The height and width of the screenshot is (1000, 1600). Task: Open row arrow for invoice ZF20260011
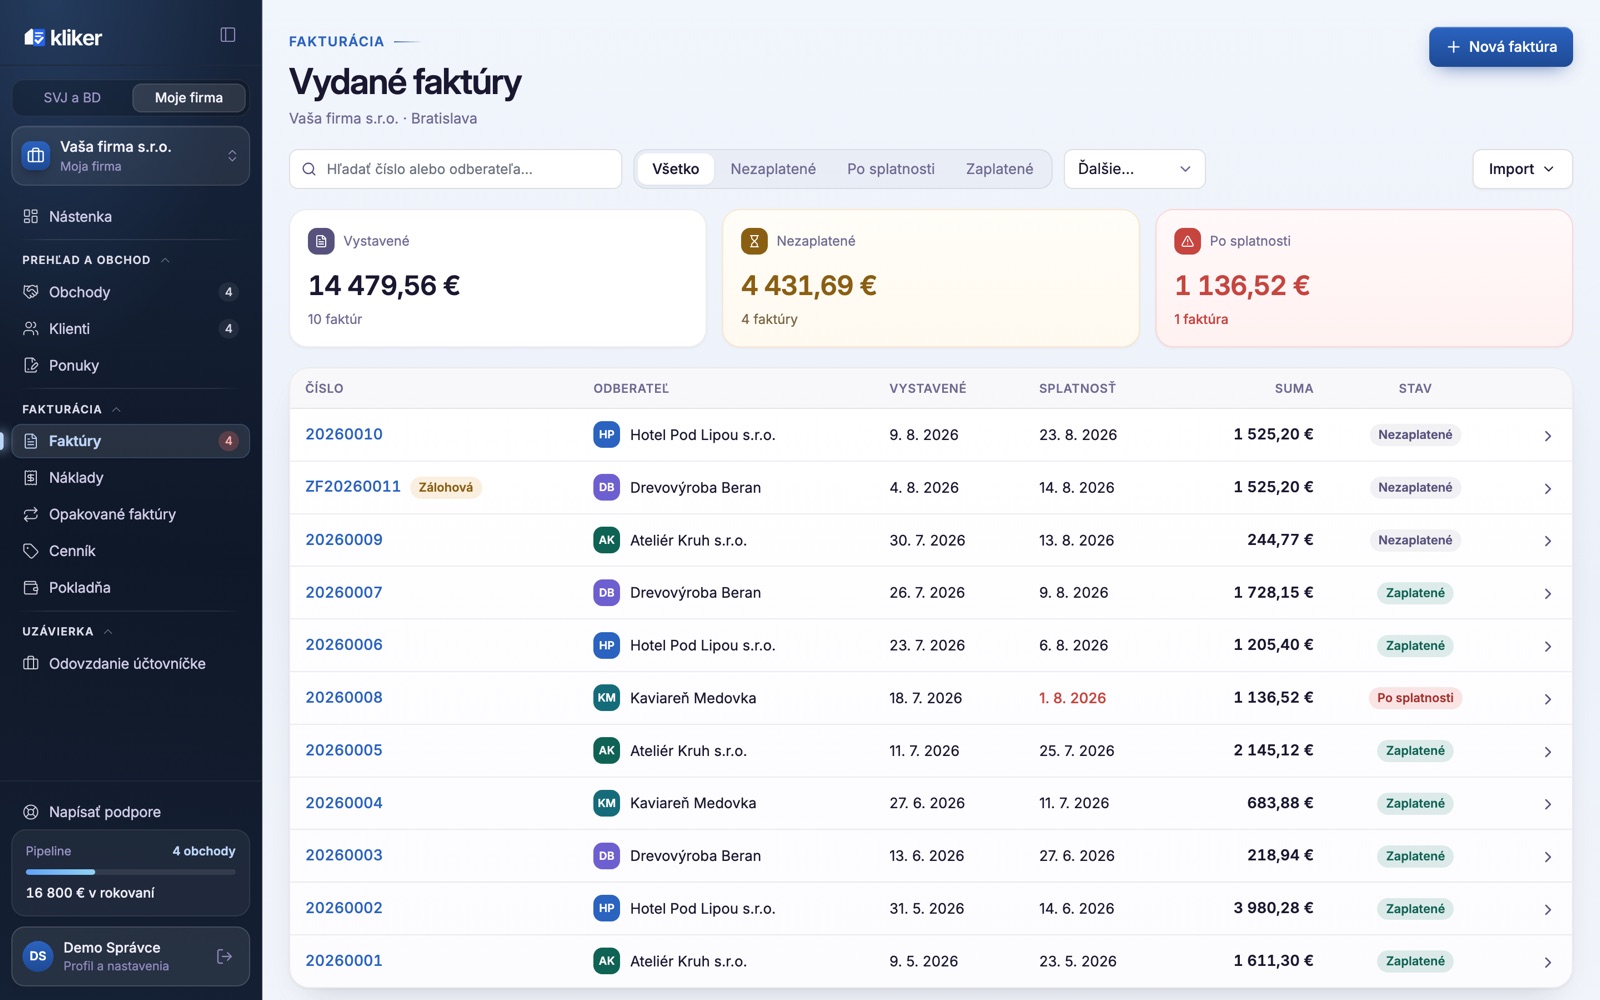(1547, 488)
